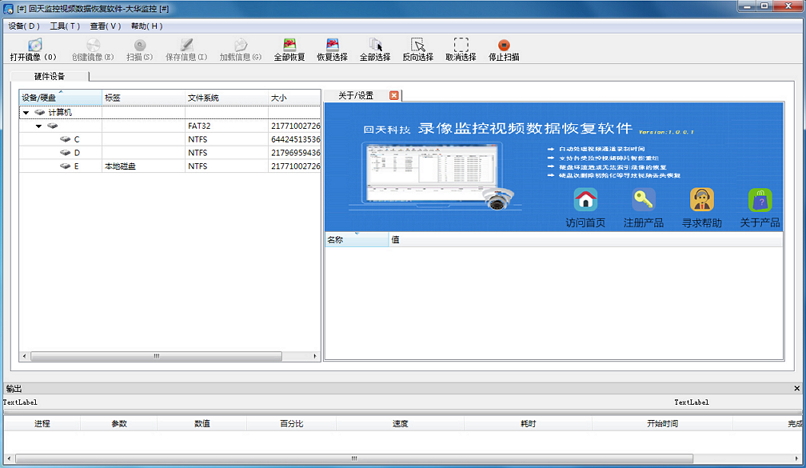The image size is (806, 468).
Task: Select the 关于/设置 tab
Action: click(x=356, y=96)
